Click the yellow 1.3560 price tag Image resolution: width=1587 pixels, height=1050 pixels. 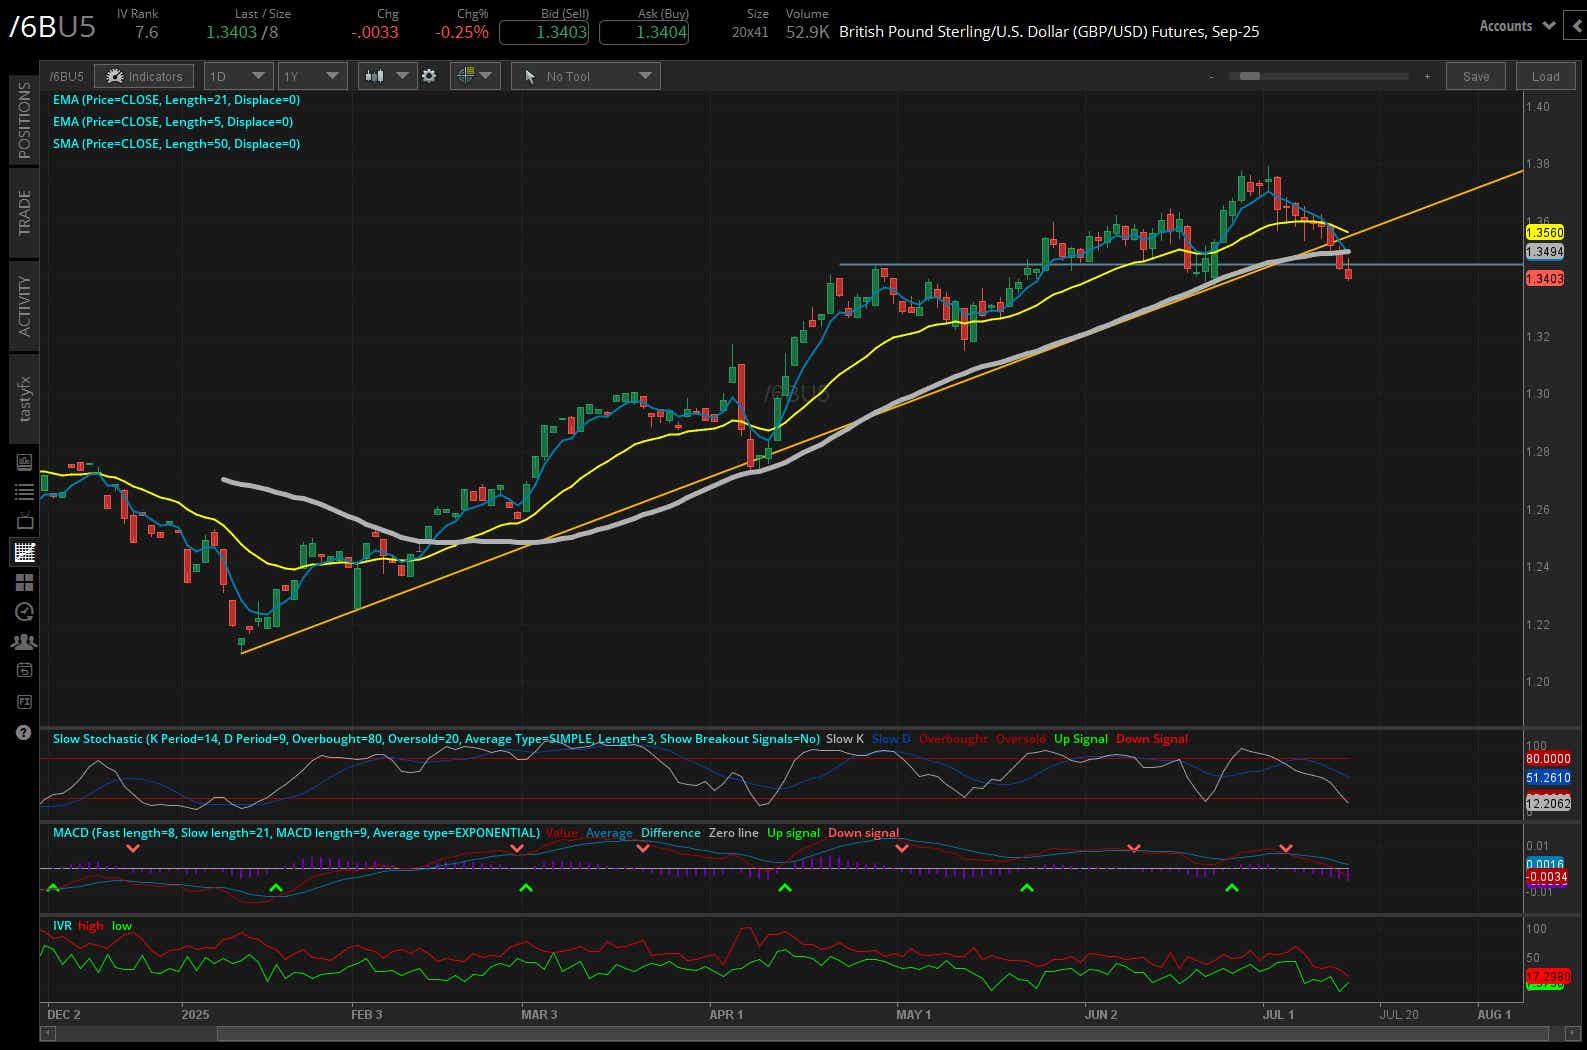point(1544,232)
